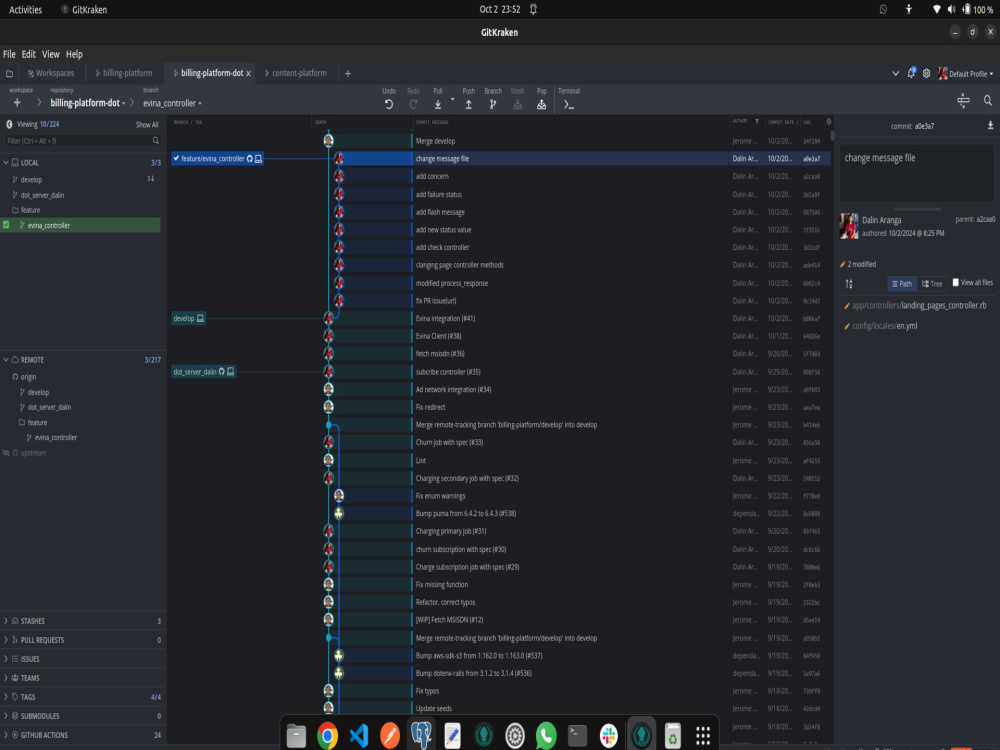Collapse the LOCAL section
The height and width of the screenshot is (750, 1000).
pyautogui.click(x=6, y=163)
